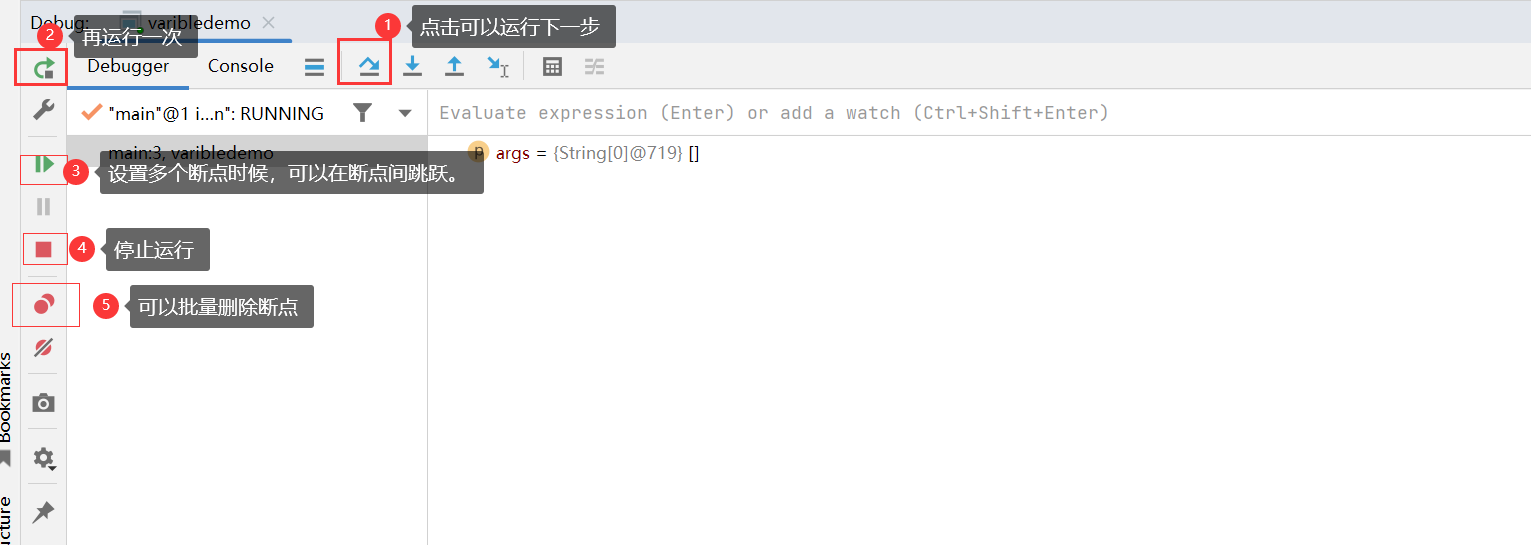Open View Breakpoints double red circles
The image size is (1531, 545).
(44, 304)
